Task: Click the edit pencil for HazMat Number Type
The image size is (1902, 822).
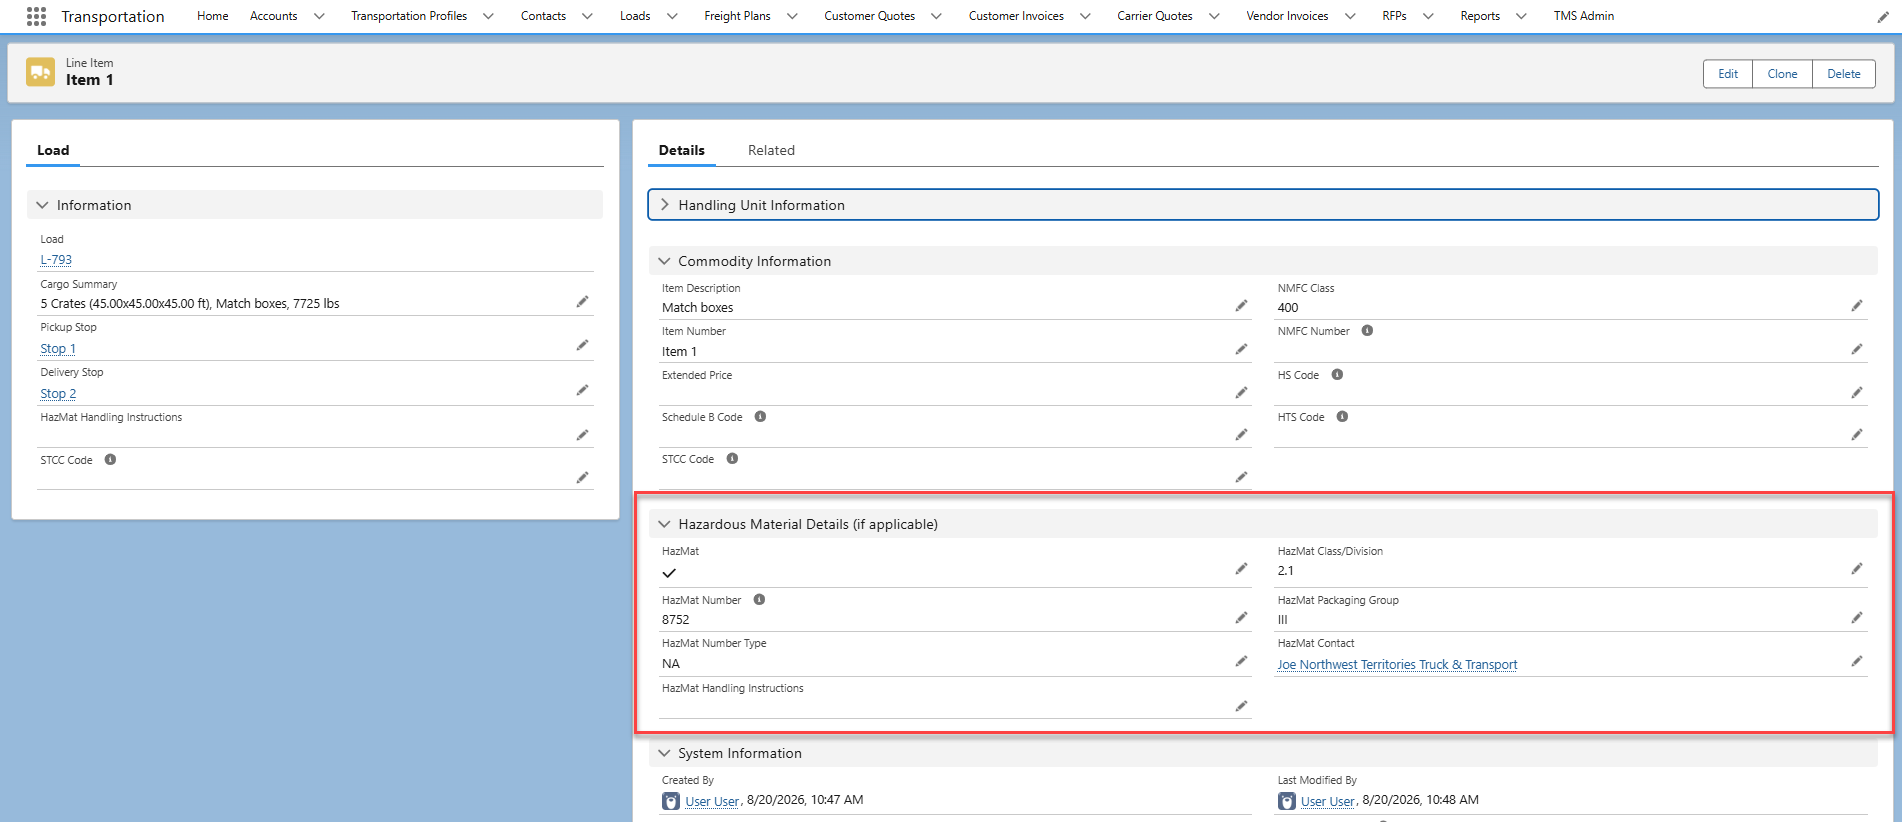Action: pyautogui.click(x=1241, y=662)
